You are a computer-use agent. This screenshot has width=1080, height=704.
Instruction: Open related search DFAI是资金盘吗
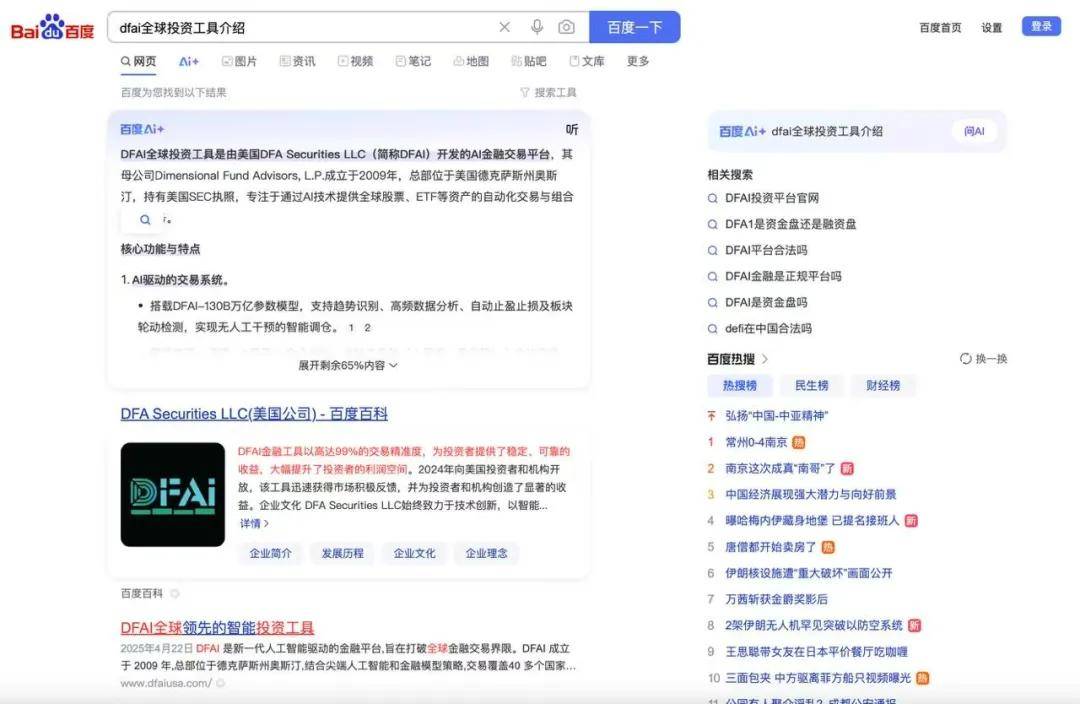[x=766, y=302]
